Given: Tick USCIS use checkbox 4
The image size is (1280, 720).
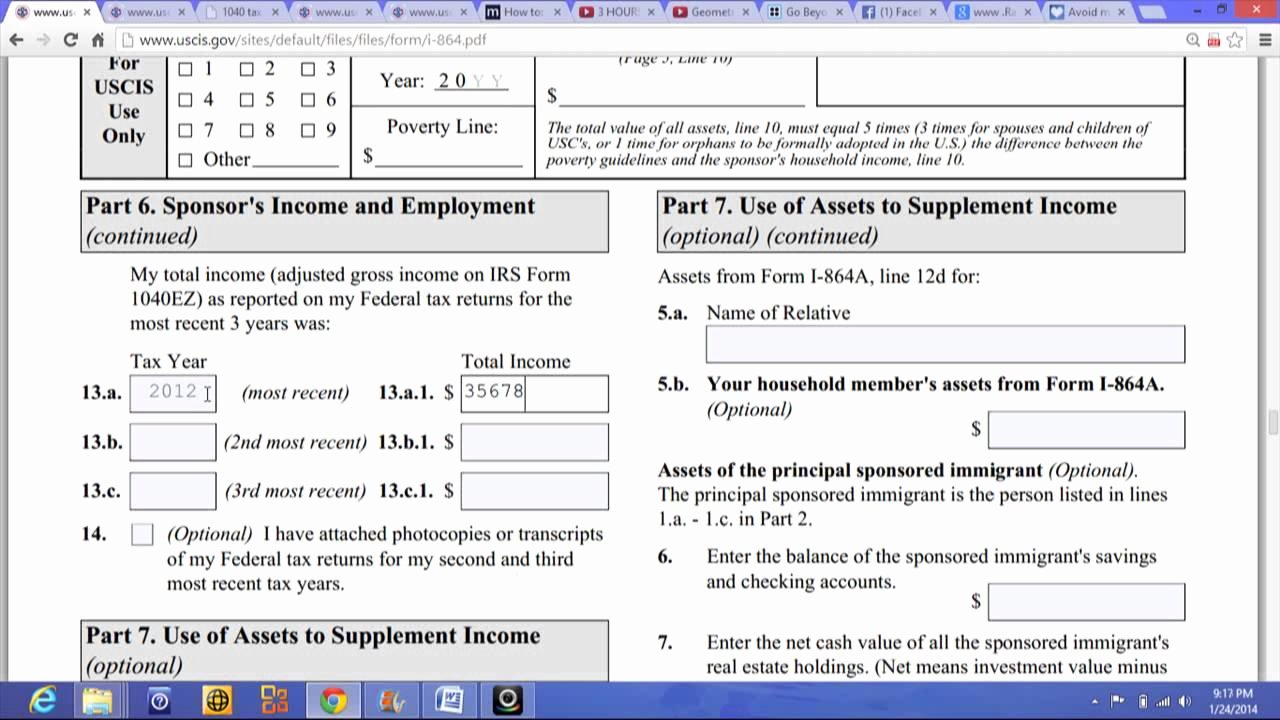Looking at the screenshot, I should coord(185,100).
